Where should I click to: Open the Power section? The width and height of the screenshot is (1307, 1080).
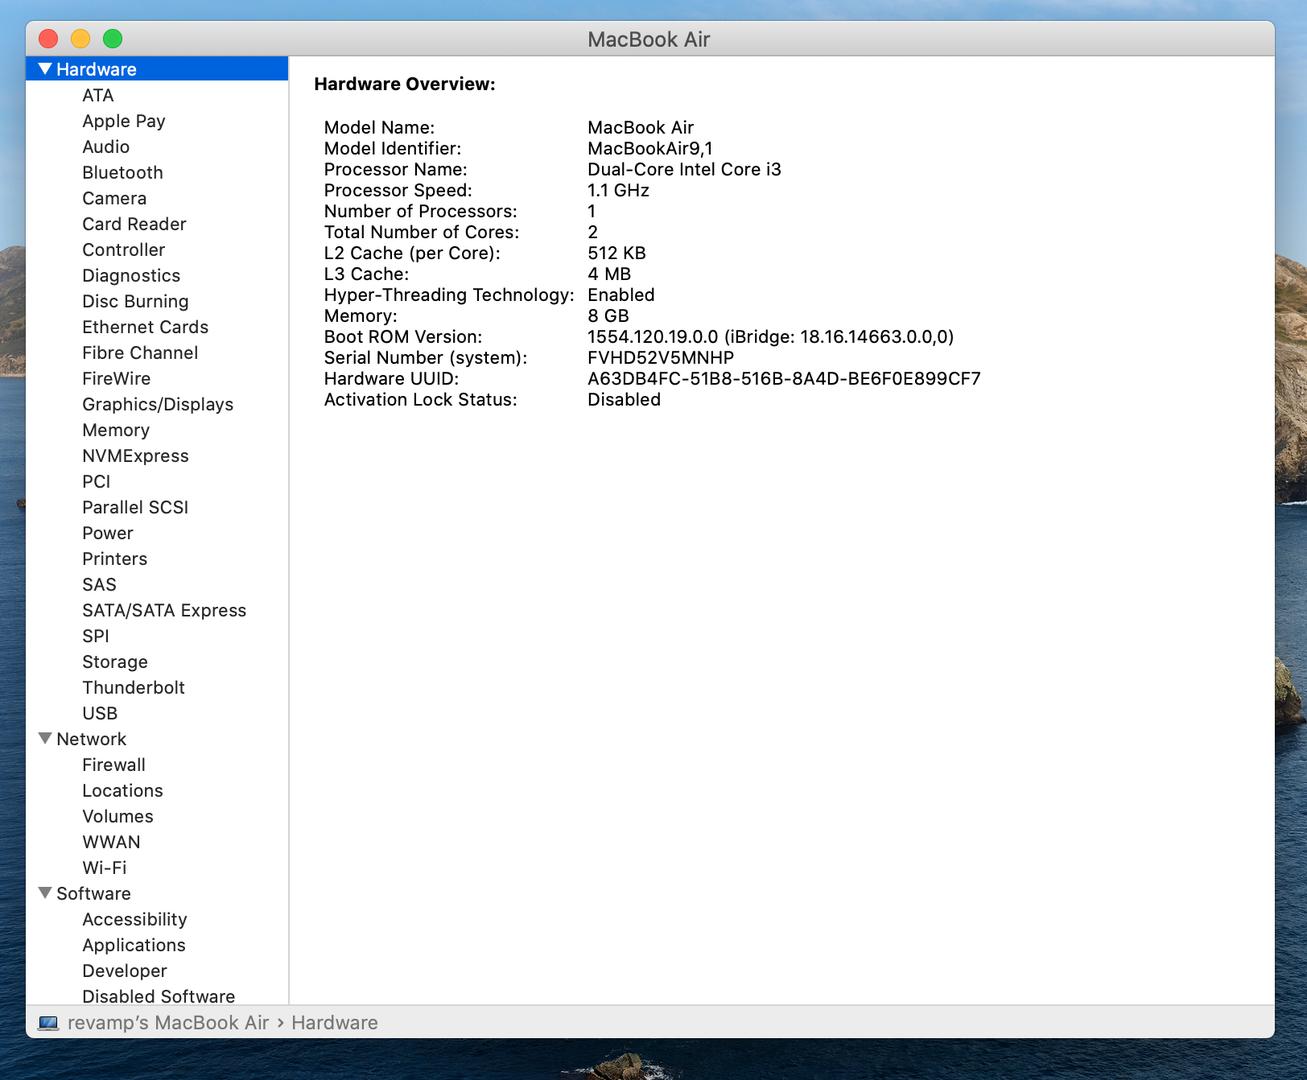[107, 533]
